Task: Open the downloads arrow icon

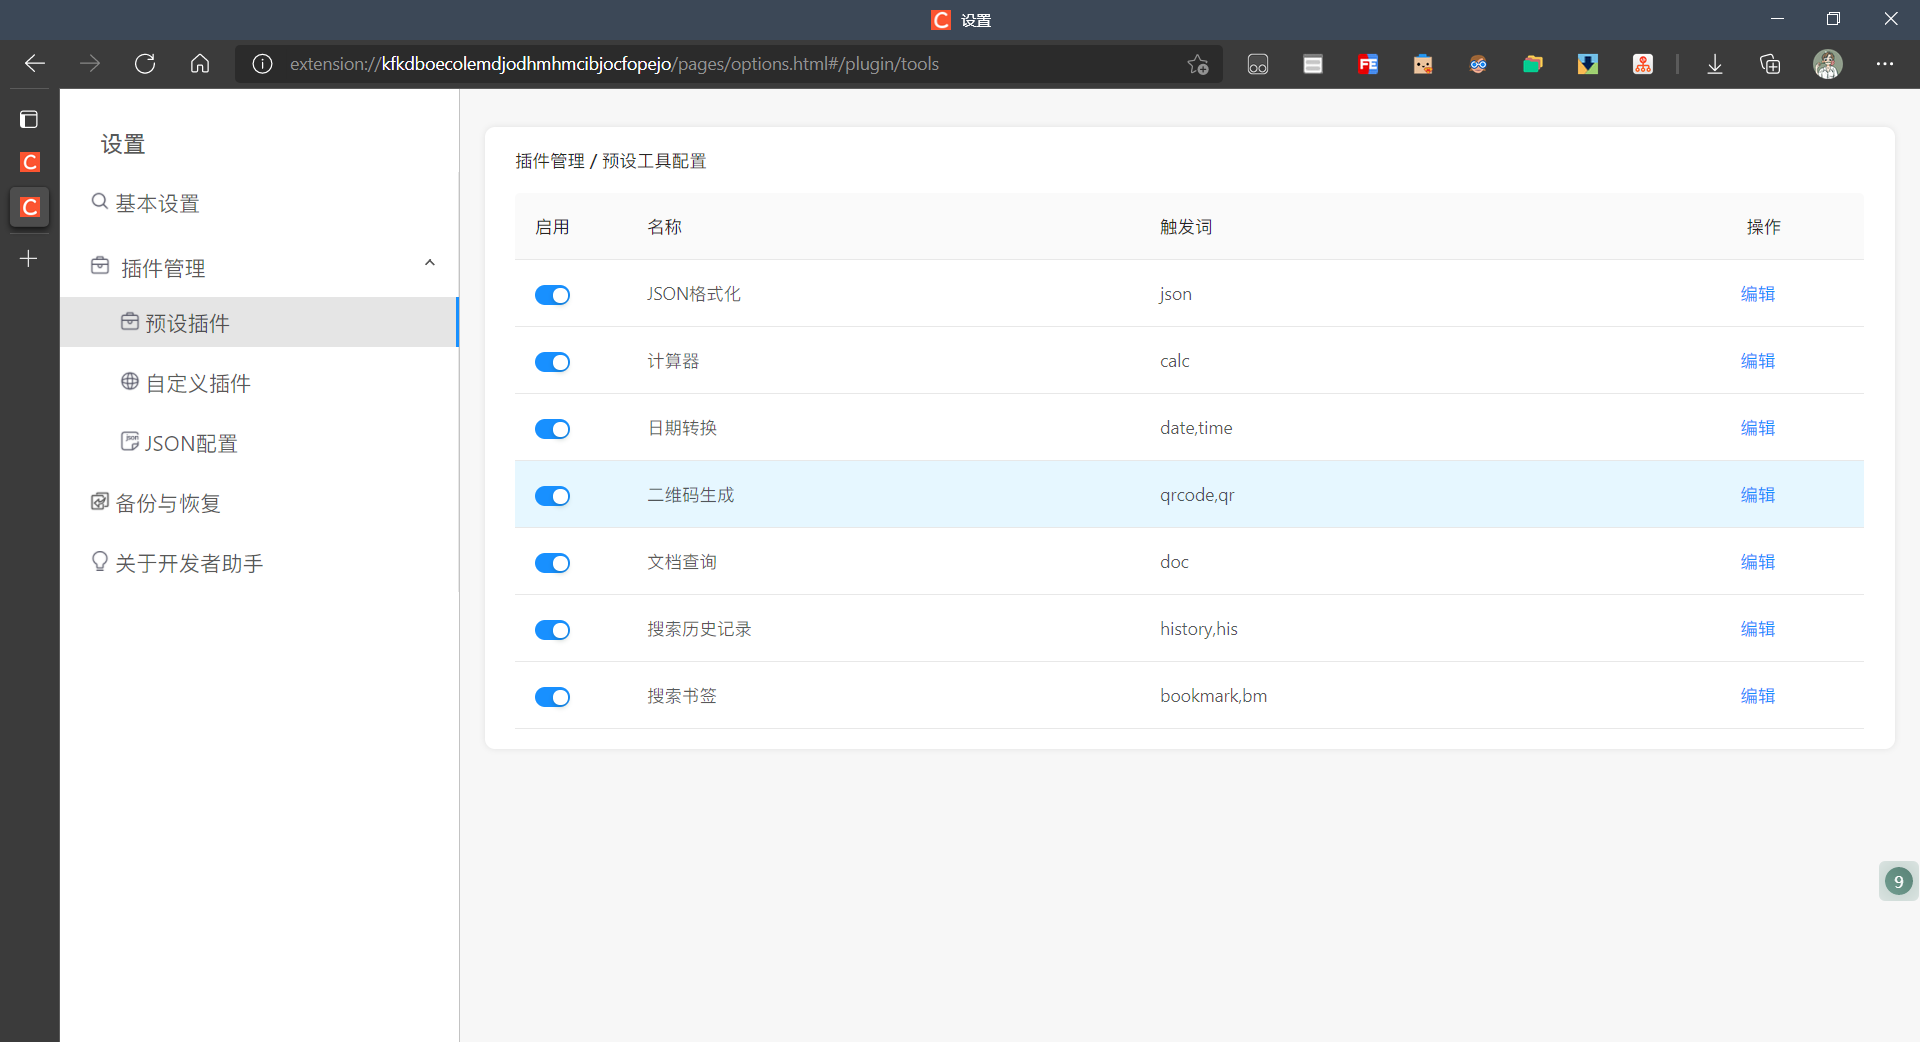Action: click(1715, 64)
